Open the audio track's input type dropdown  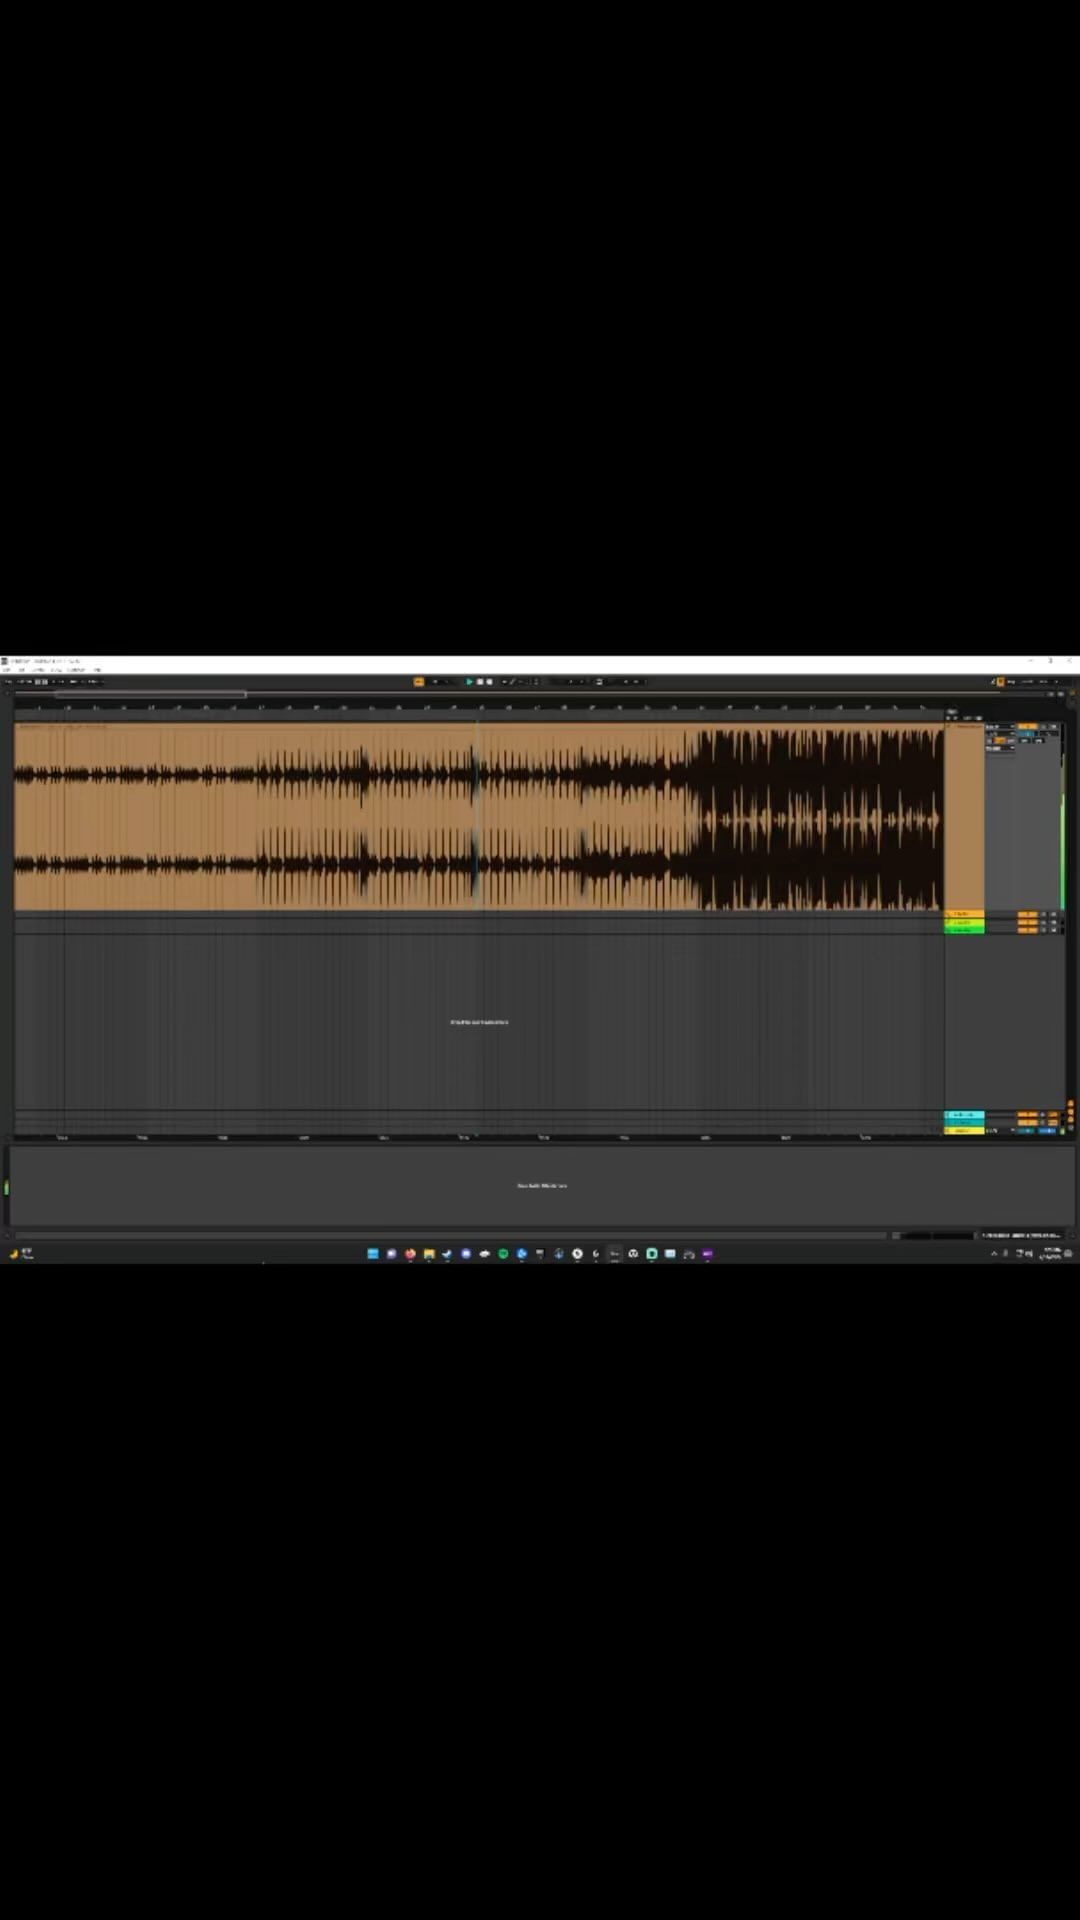[999, 727]
